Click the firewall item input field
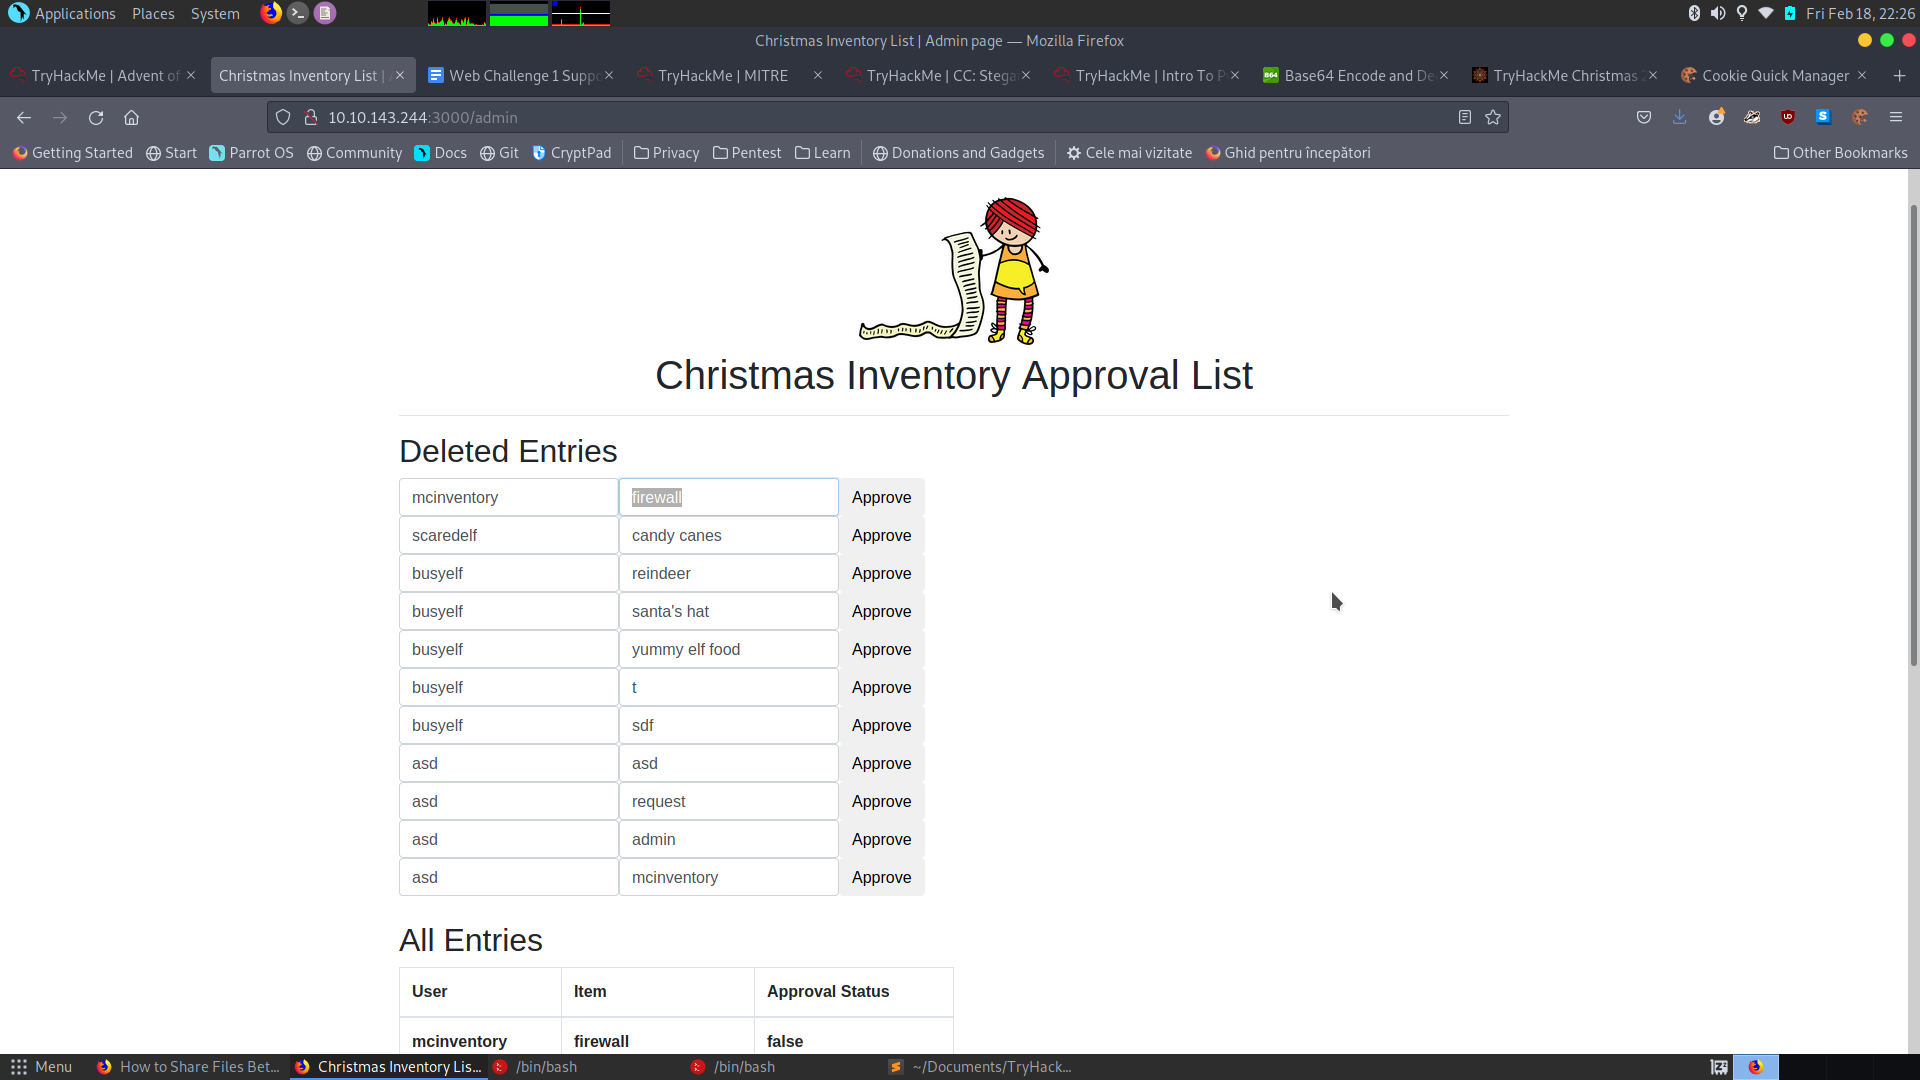 click(x=728, y=498)
